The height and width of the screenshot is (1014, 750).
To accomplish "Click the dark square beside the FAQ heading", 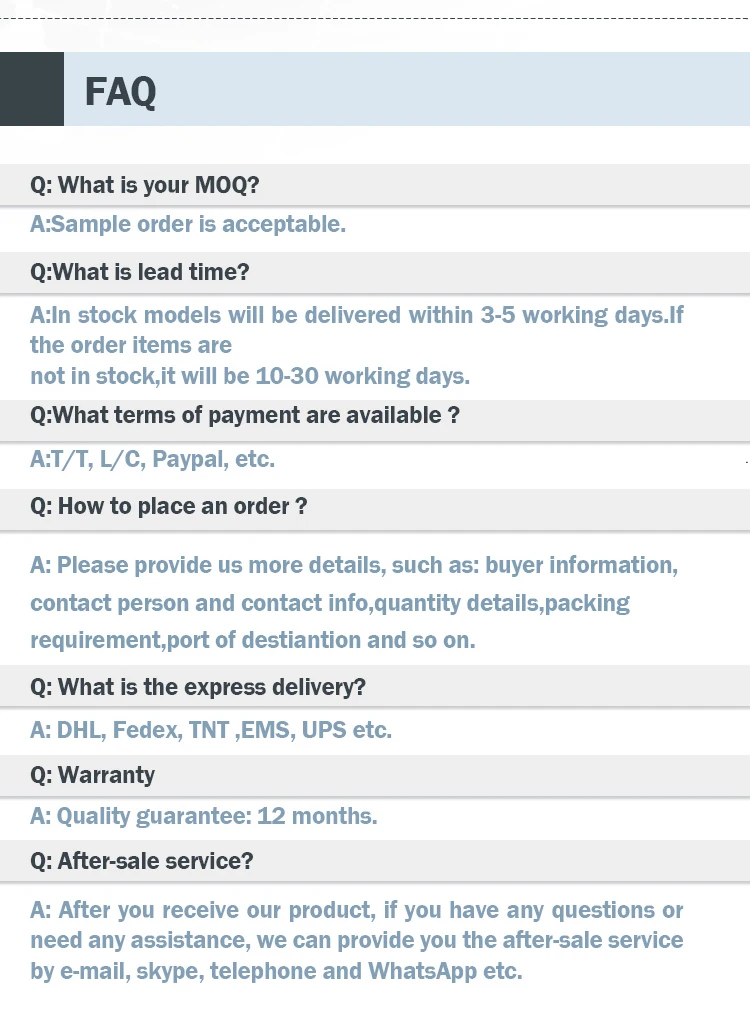I will pyautogui.click(x=31, y=89).
